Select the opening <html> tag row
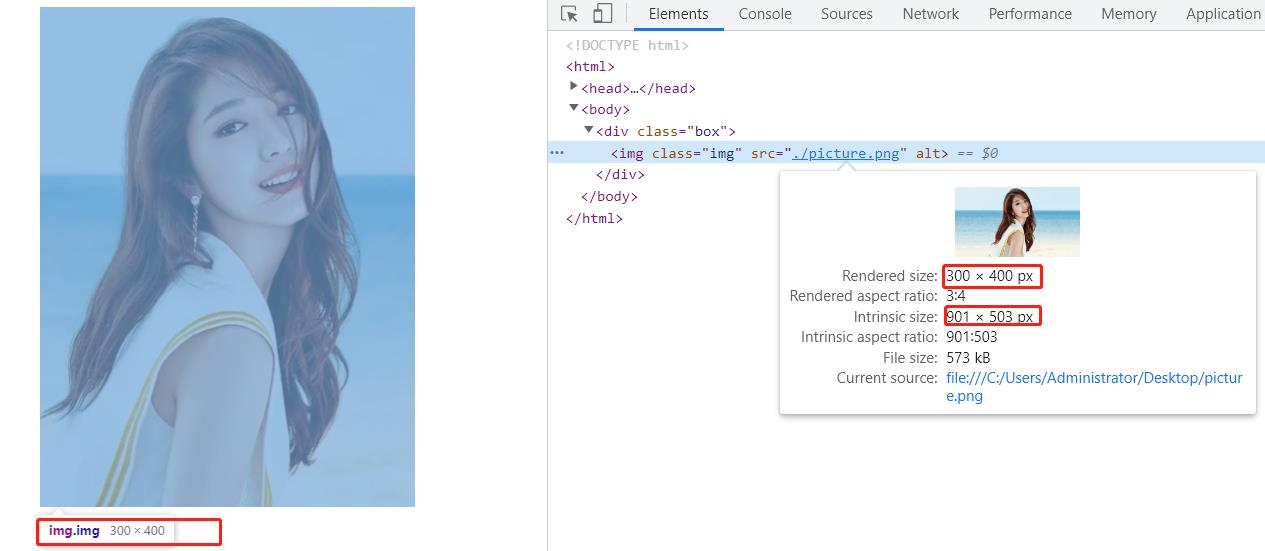 [590, 67]
